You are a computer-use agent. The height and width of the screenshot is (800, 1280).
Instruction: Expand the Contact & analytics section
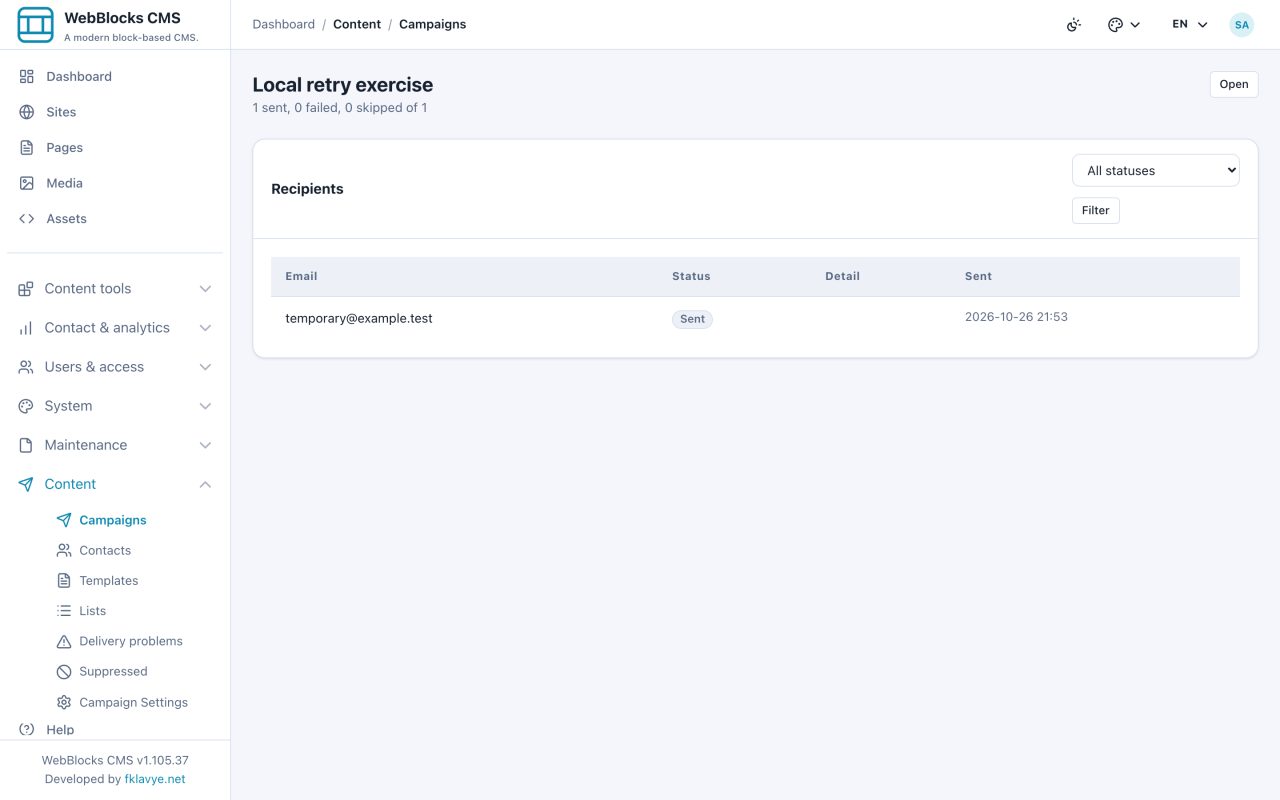pyautogui.click(x=115, y=328)
